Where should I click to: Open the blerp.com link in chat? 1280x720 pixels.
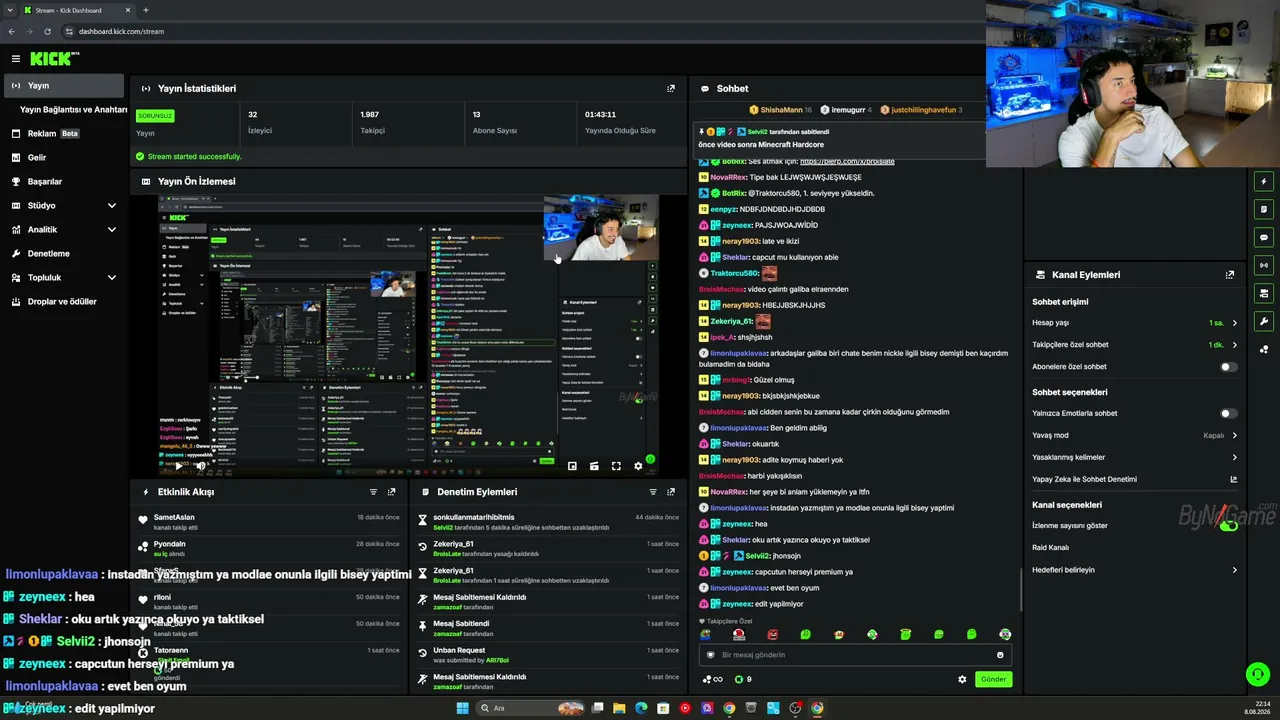(847, 162)
